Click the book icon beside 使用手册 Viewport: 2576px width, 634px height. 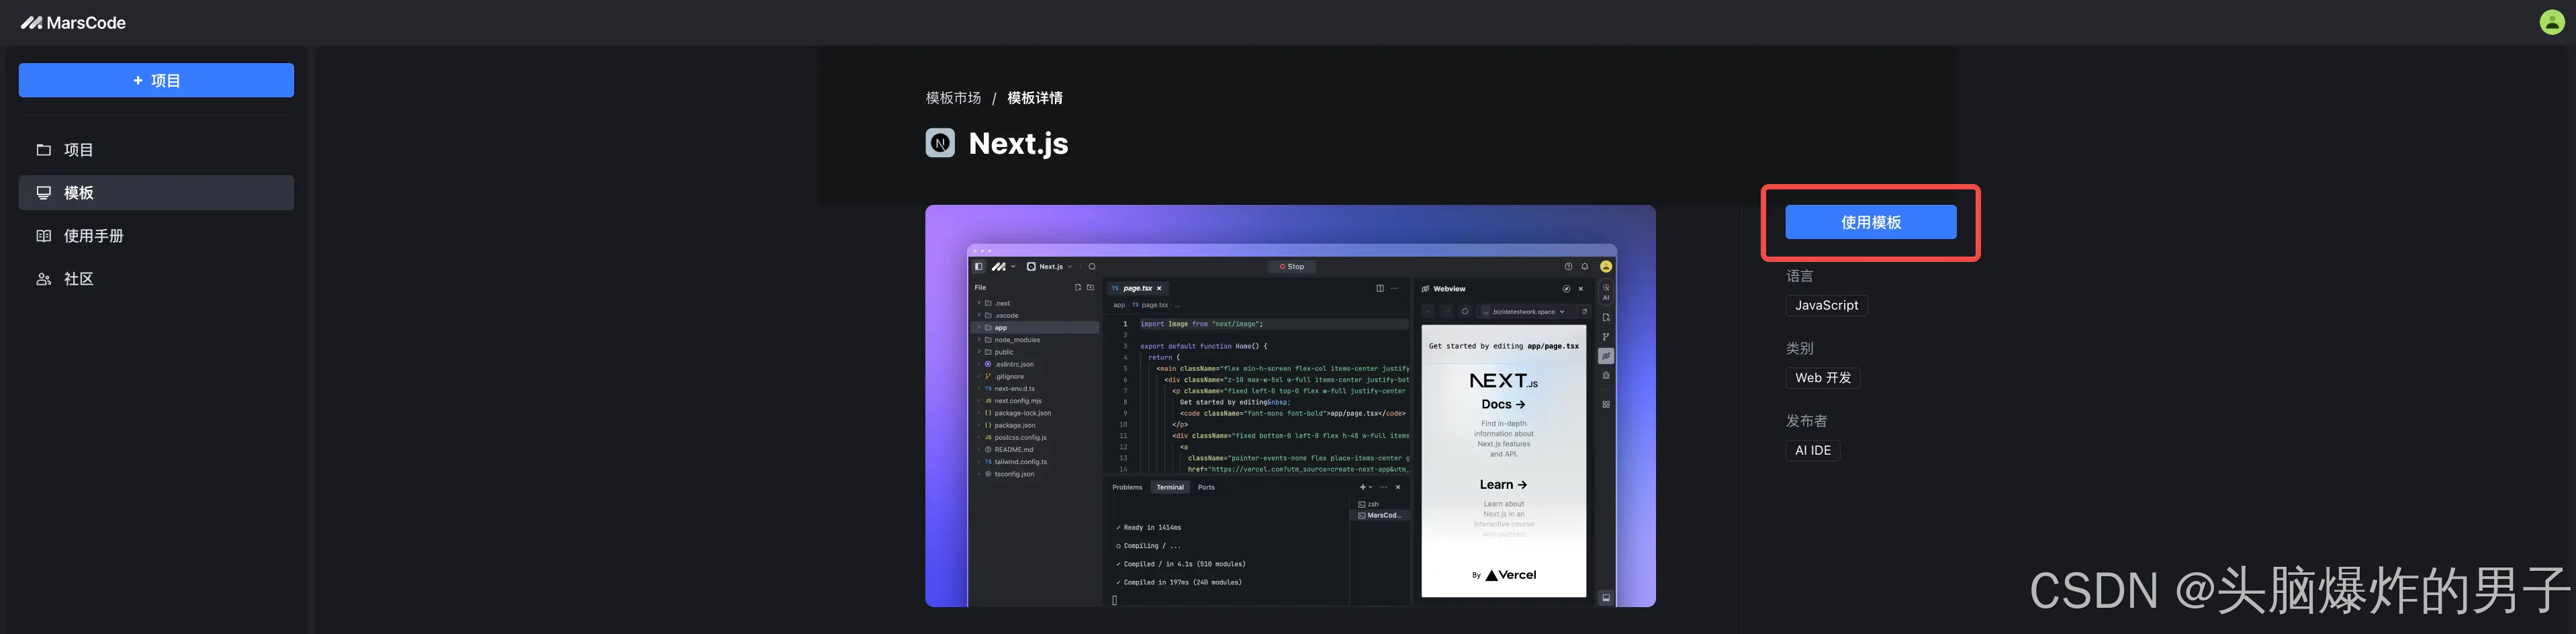click(44, 236)
